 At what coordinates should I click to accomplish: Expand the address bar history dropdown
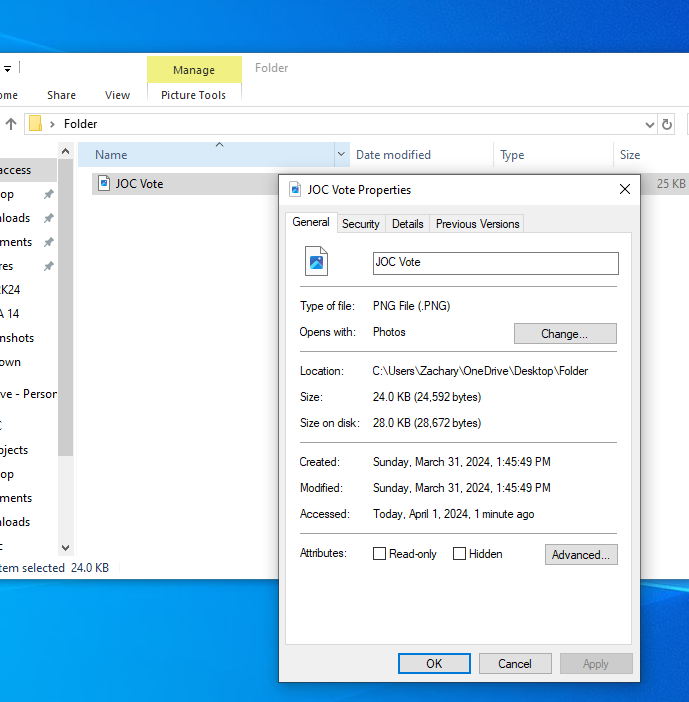click(x=650, y=124)
